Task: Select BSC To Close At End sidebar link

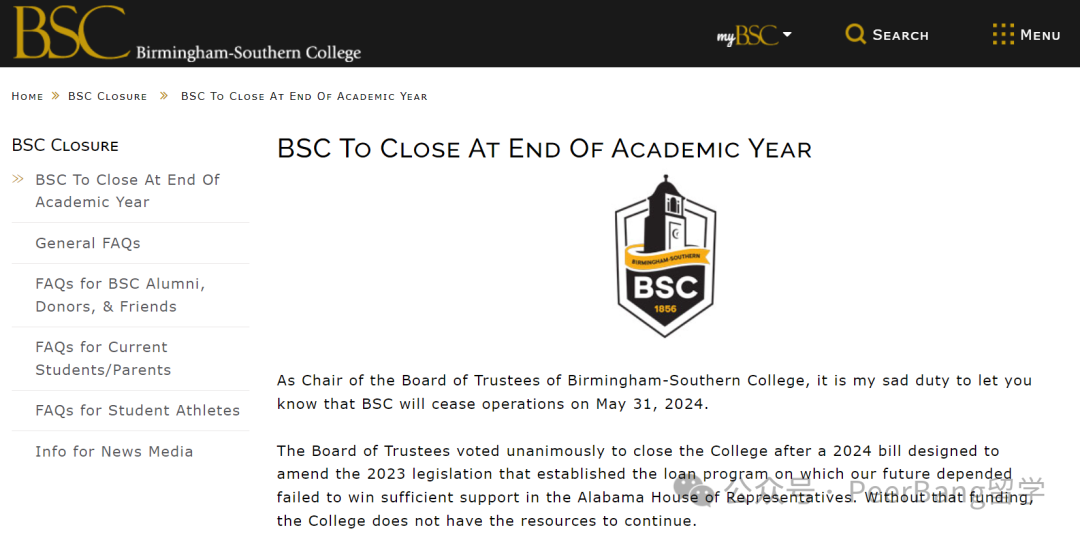Action: click(127, 191)
